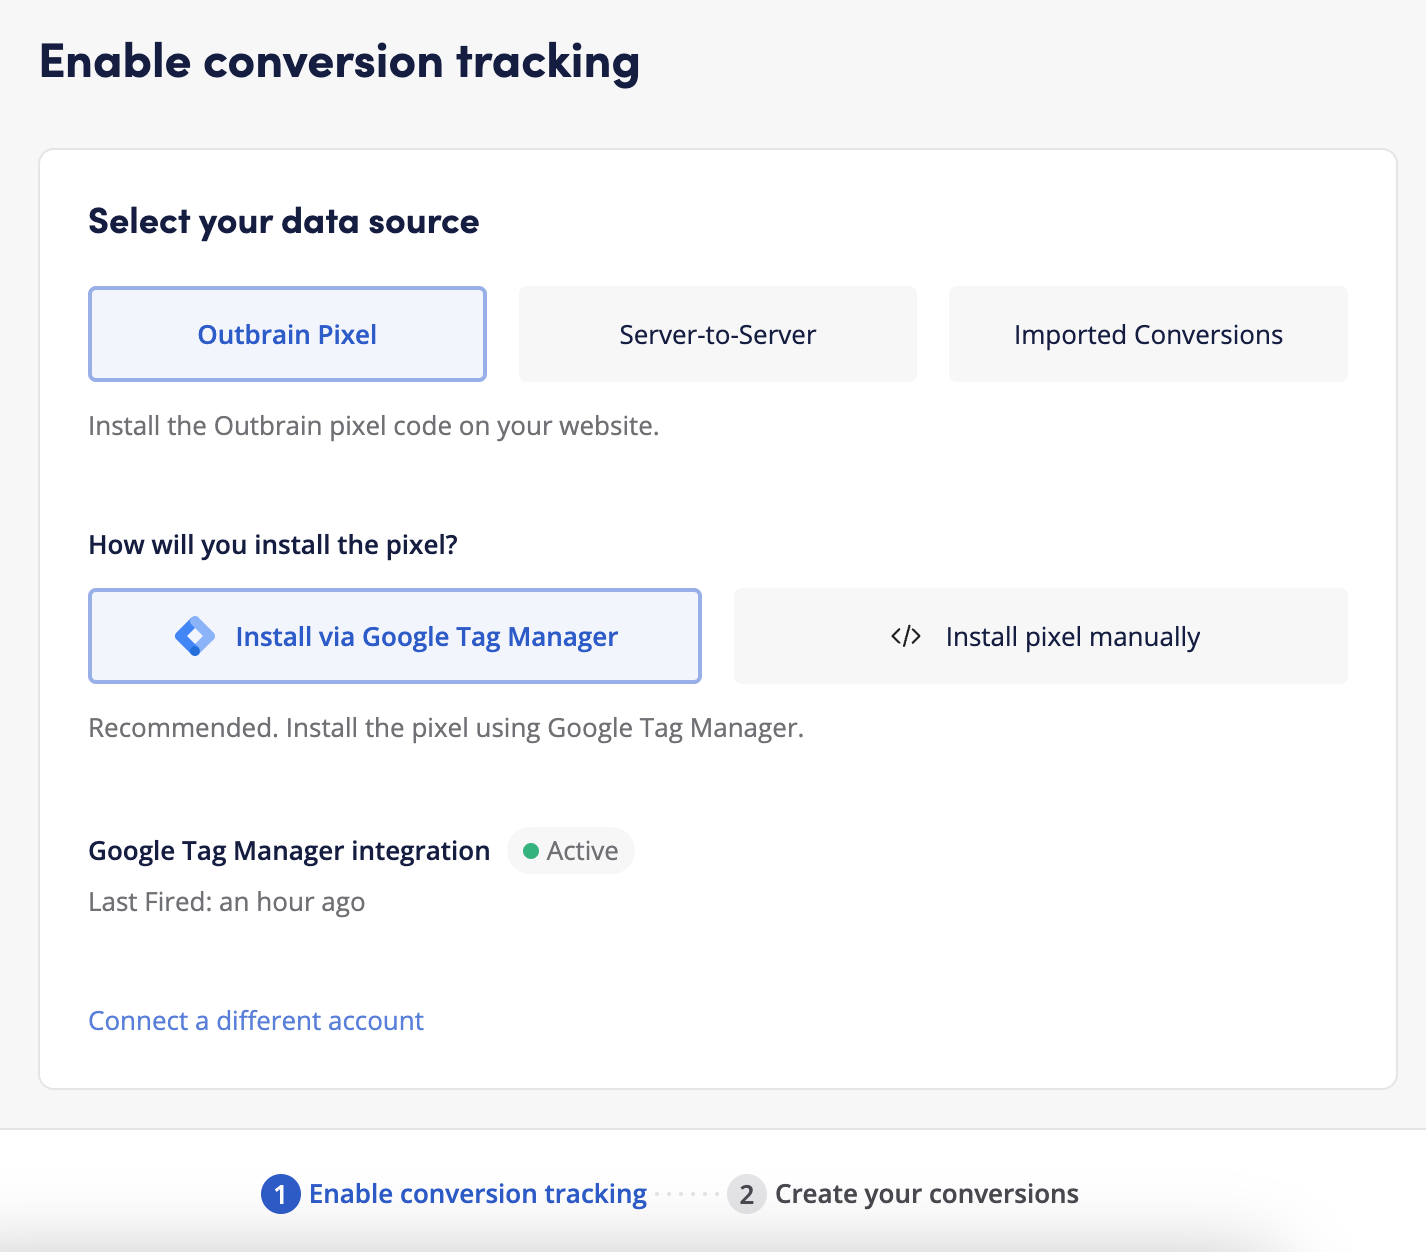Click the Recommended Google Tag Manager description text
The height and width of the screenshot is (1252, 1426).
coord(446,728)
